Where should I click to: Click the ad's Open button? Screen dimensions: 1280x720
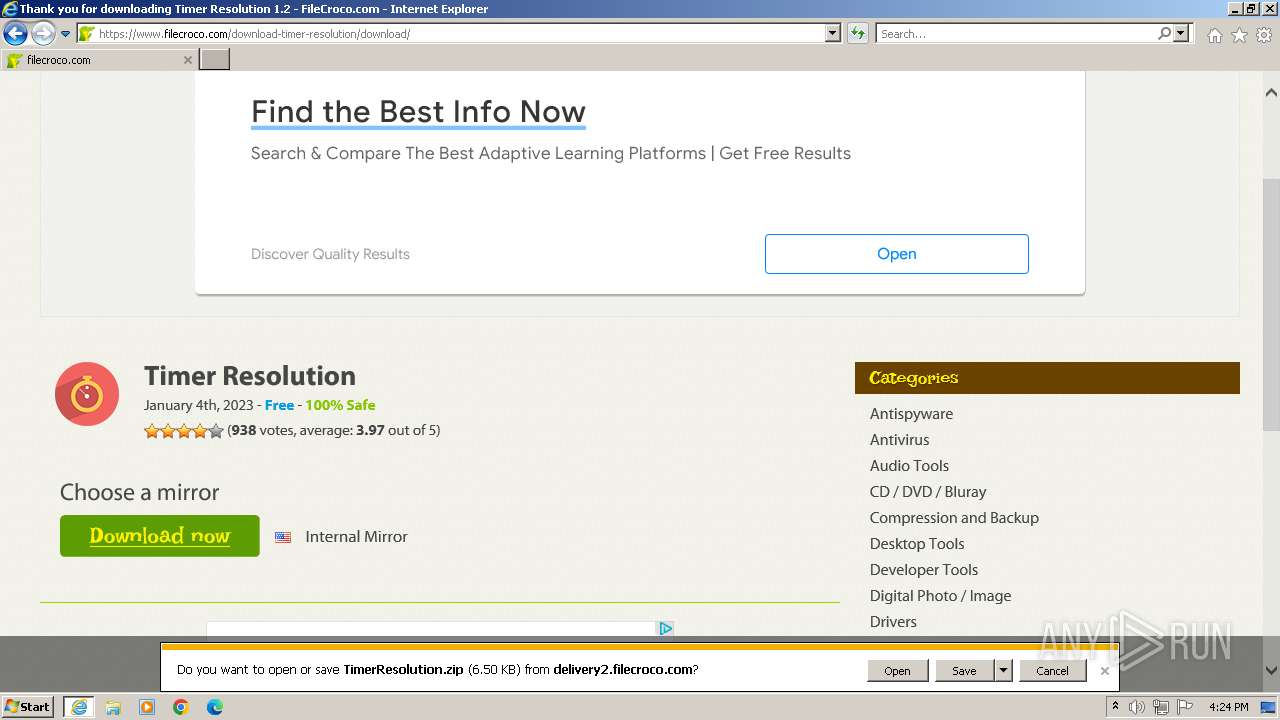tap(896, 254)
